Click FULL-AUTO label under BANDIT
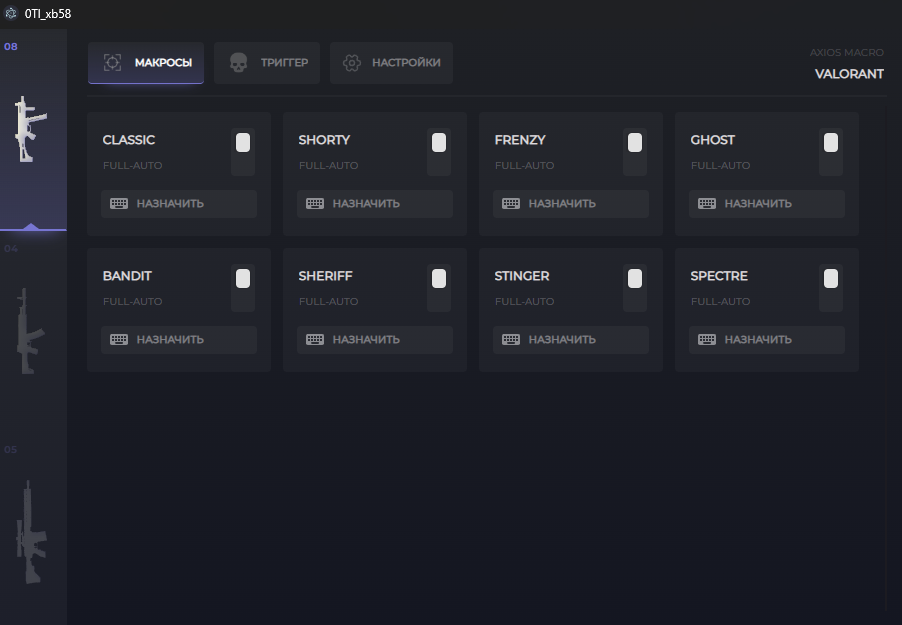The width and height of the screenshot is (902, 625). click(132, 302)
